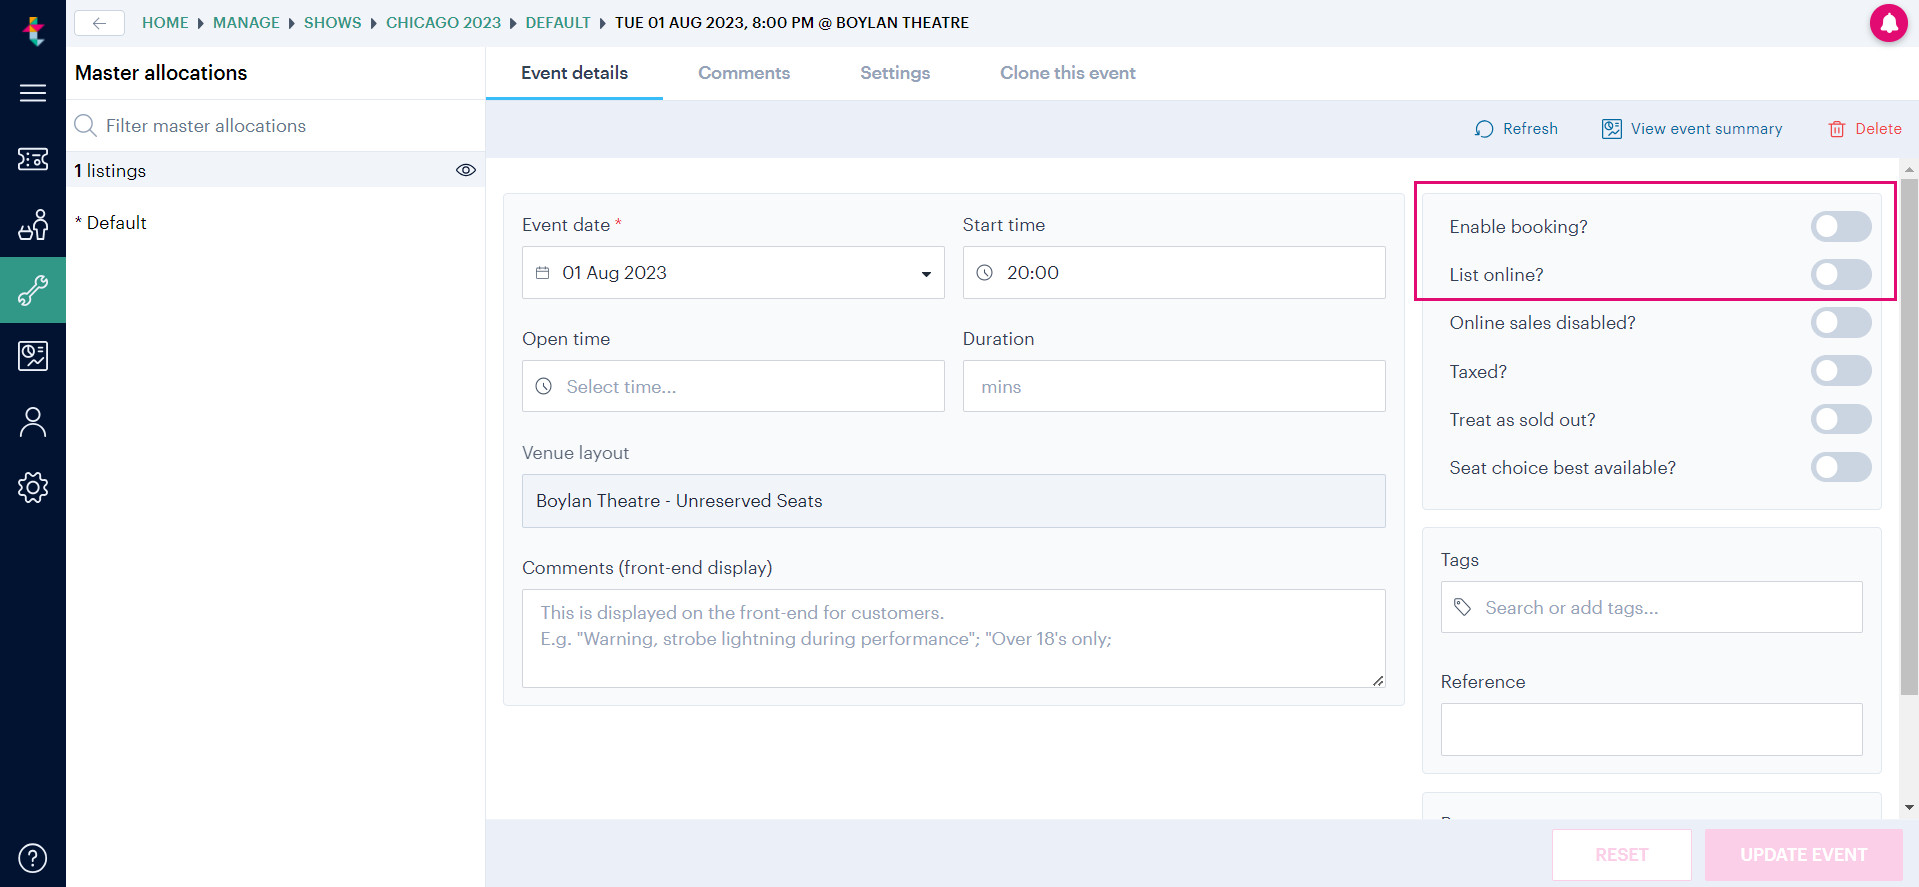1919x887 pixels.
Task: Switch to the Settings tab
Action: (895, 73)
